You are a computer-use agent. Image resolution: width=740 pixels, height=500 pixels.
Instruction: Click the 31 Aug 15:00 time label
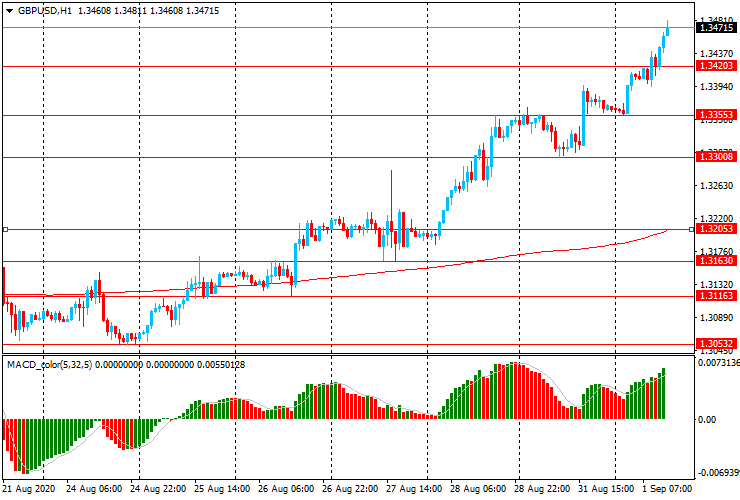tap(606, 488)
